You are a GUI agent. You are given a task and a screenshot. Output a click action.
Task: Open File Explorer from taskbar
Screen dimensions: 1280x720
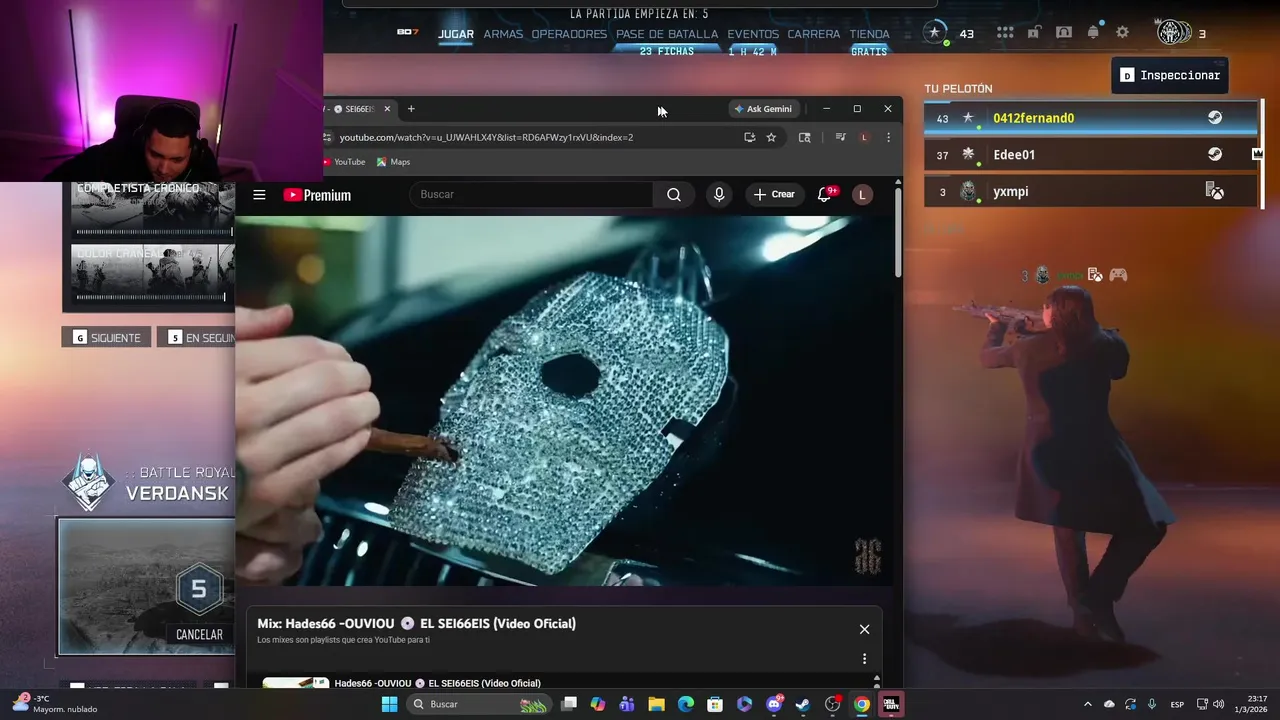[x=656, y=704]
